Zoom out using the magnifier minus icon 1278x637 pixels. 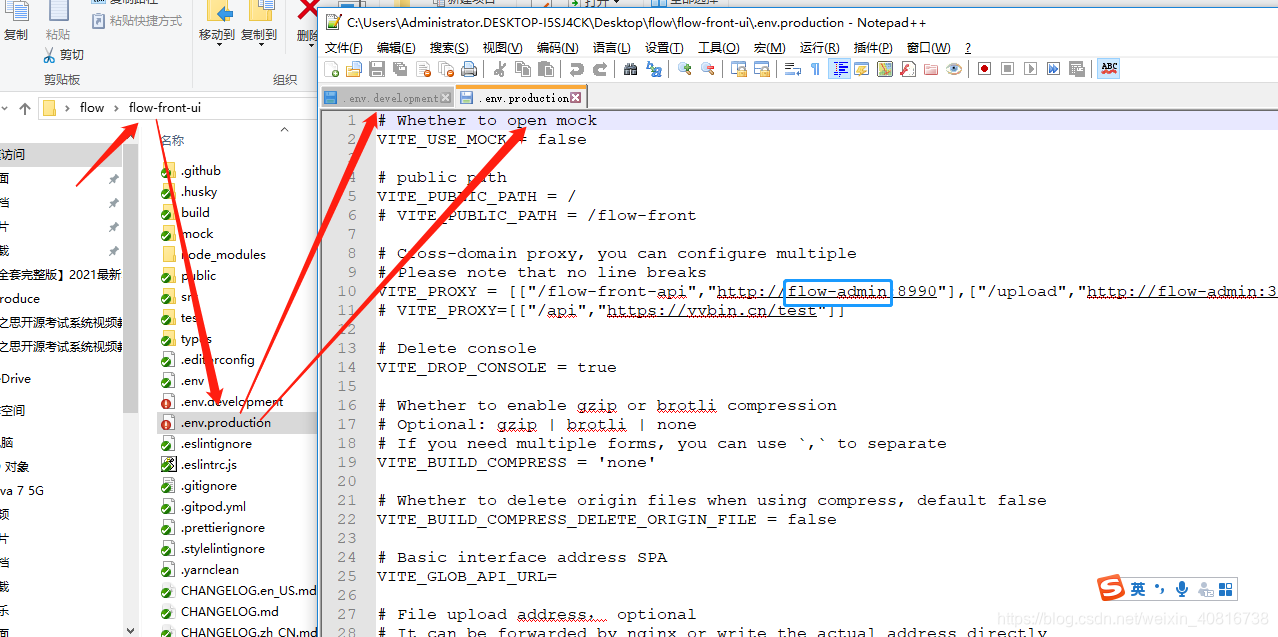(x=708, y=69)
